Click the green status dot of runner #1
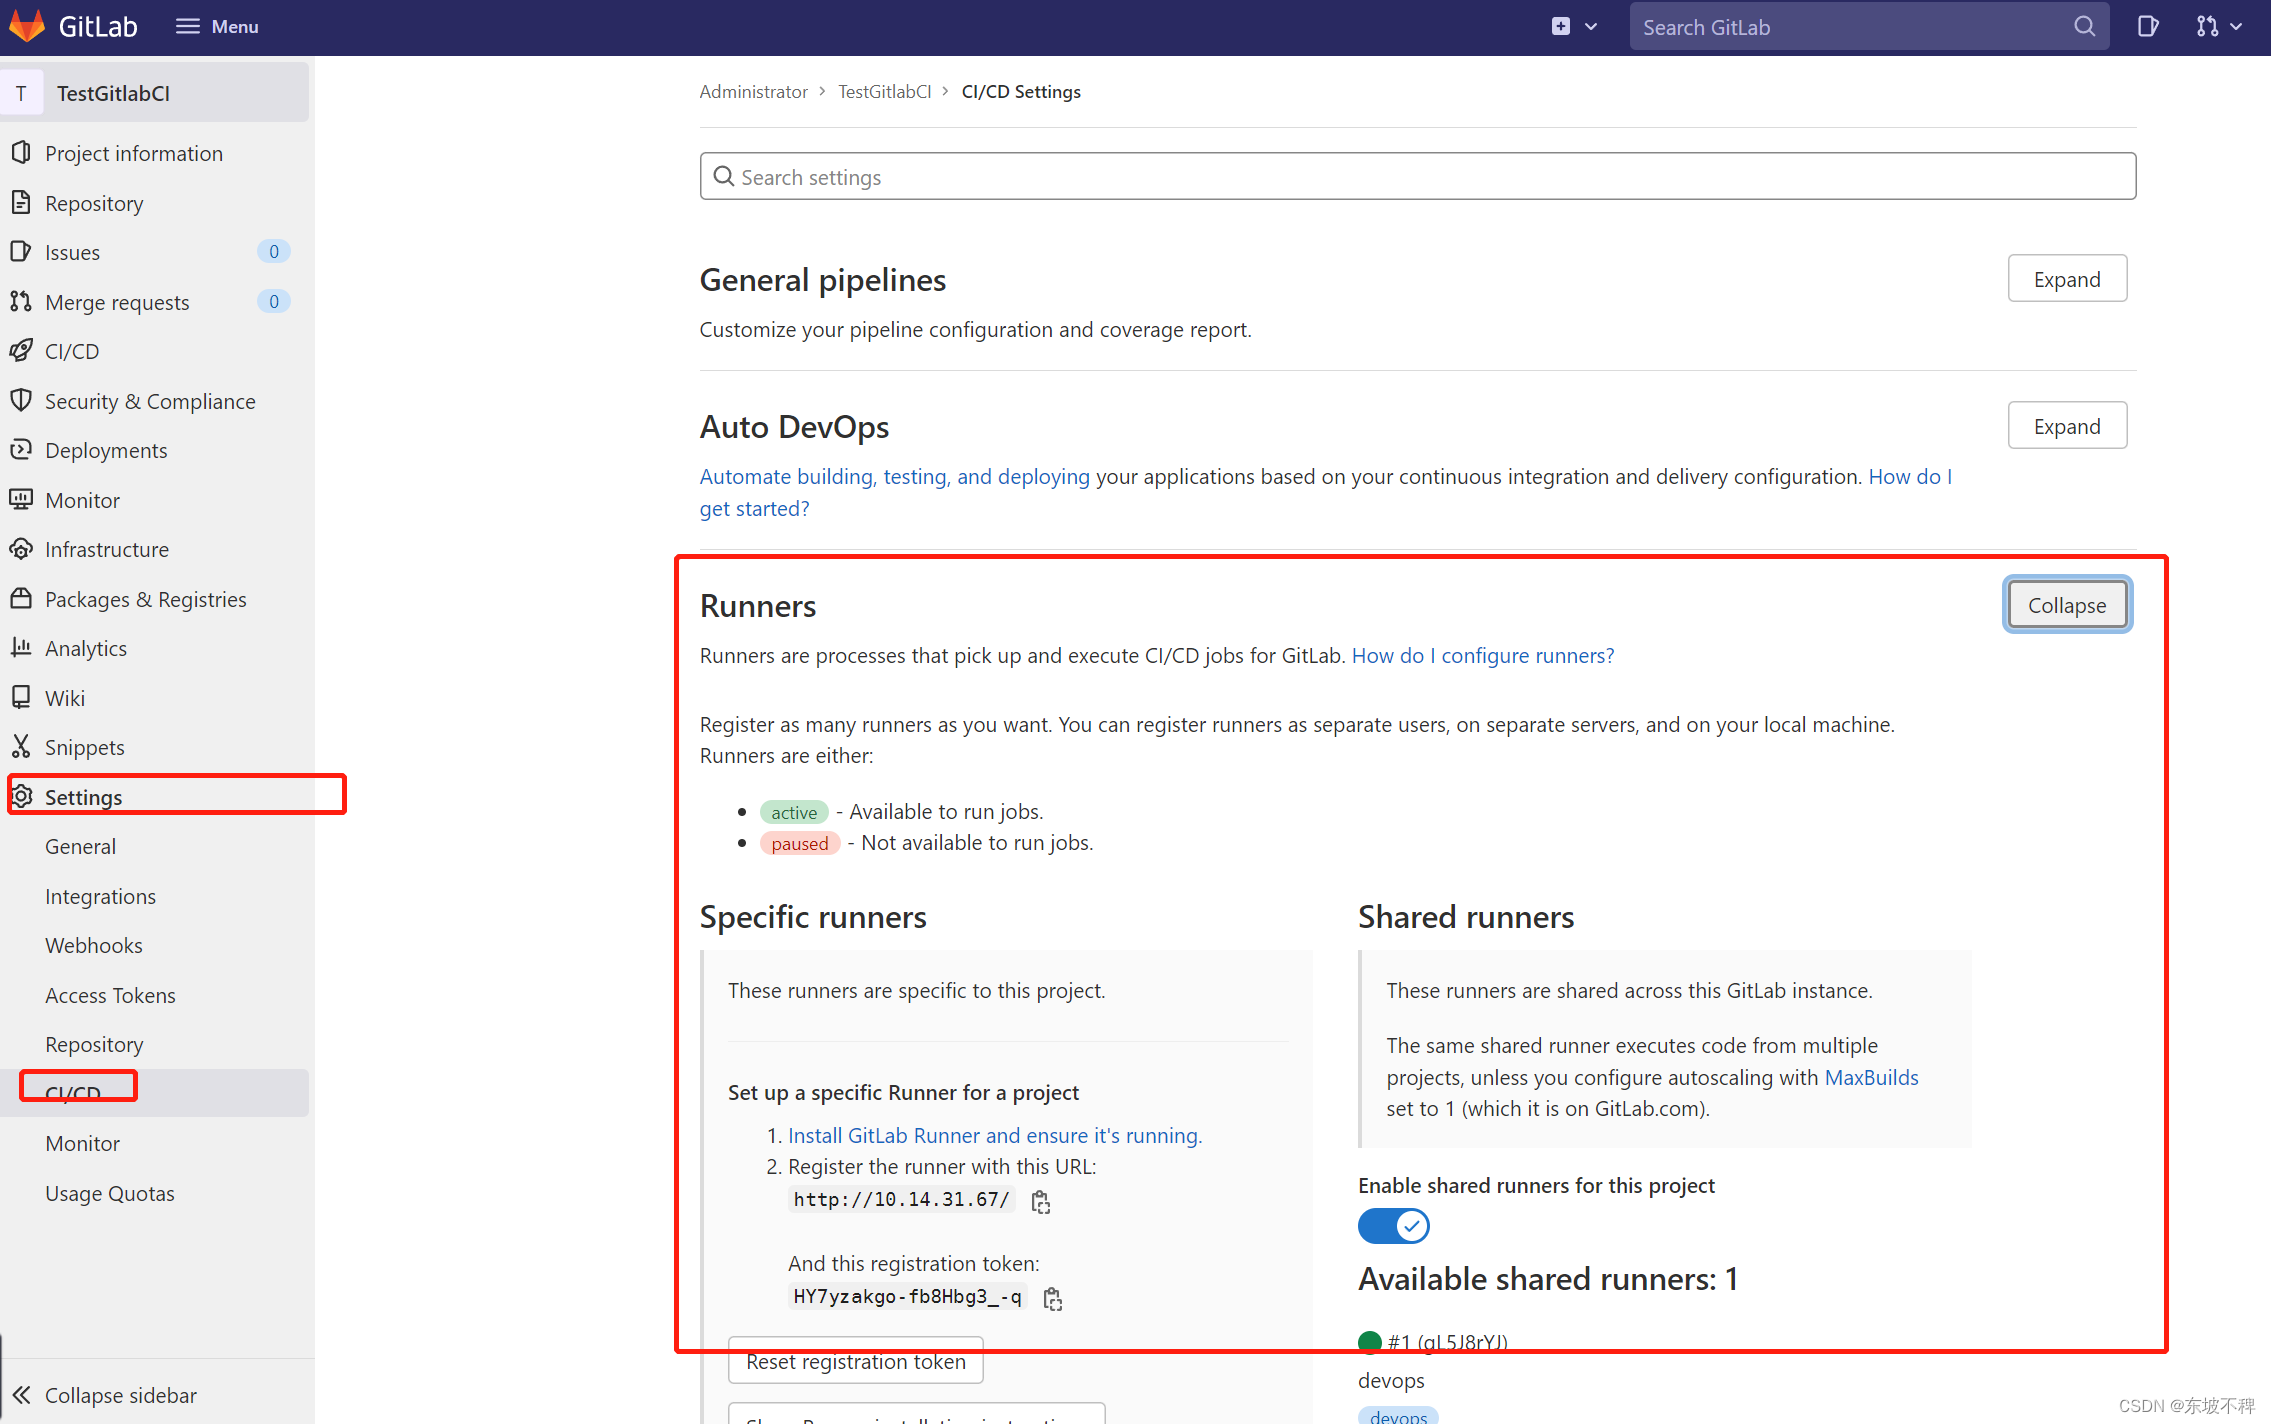The height and width of the screenshot is (1424, 2271). tap(1370, 1342)
